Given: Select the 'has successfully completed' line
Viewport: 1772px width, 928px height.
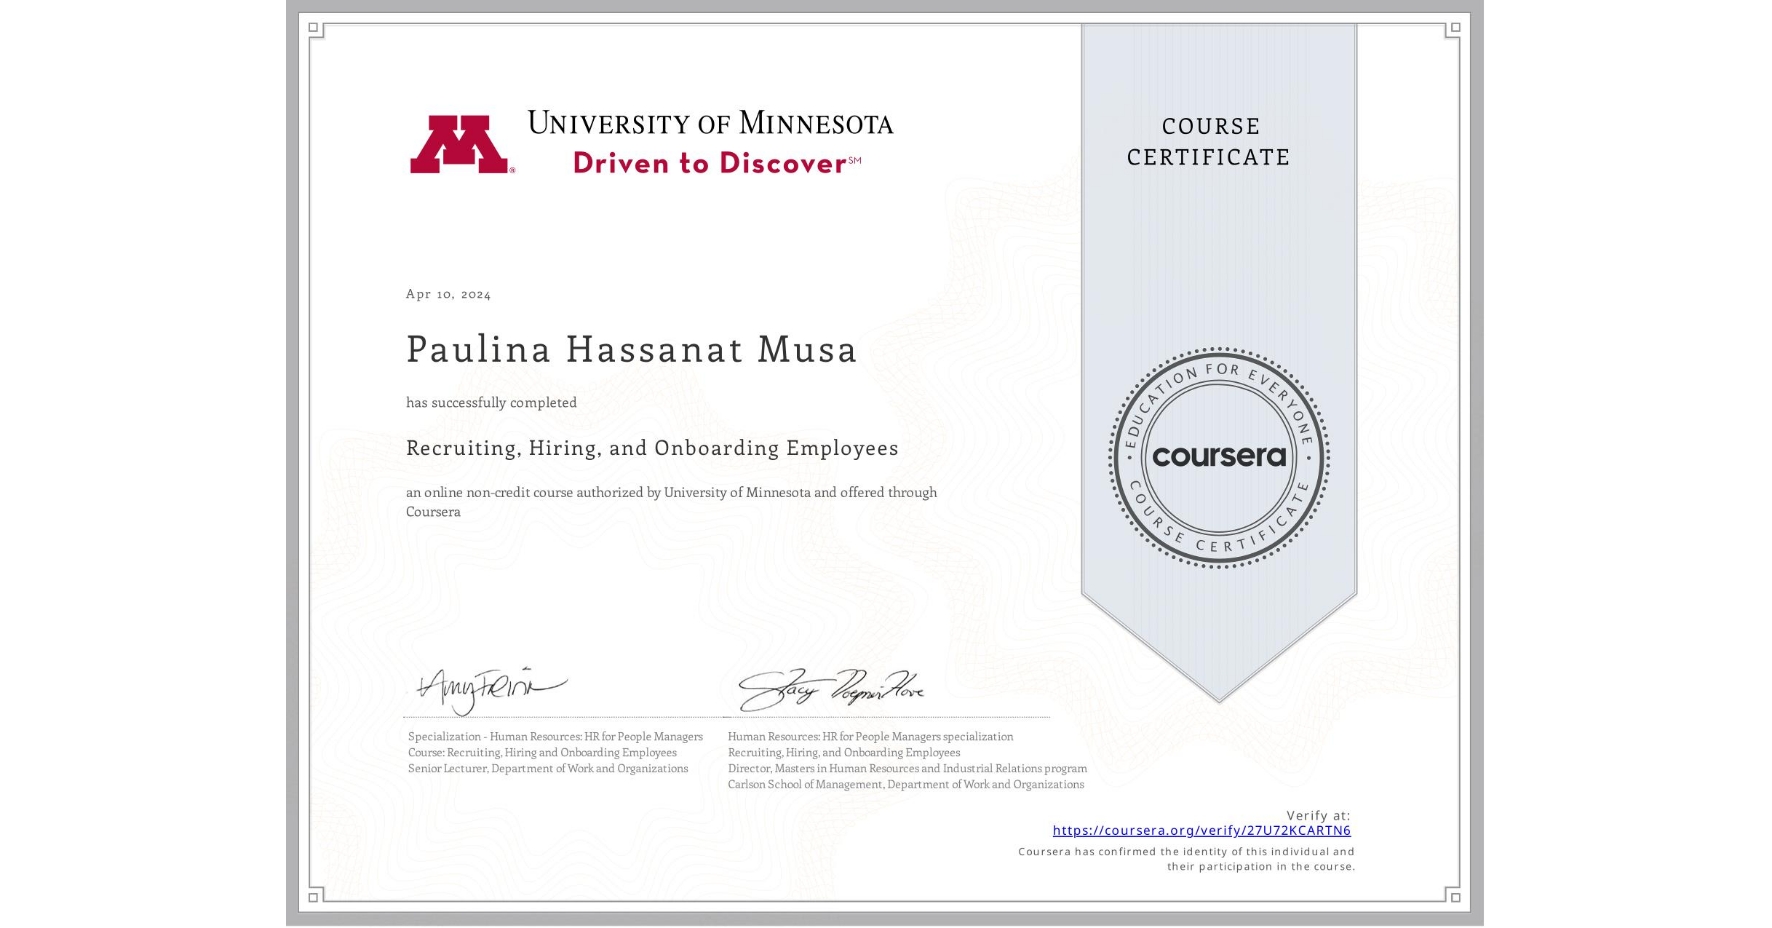Looking at the screenshot, I should (x=491, y=402).
